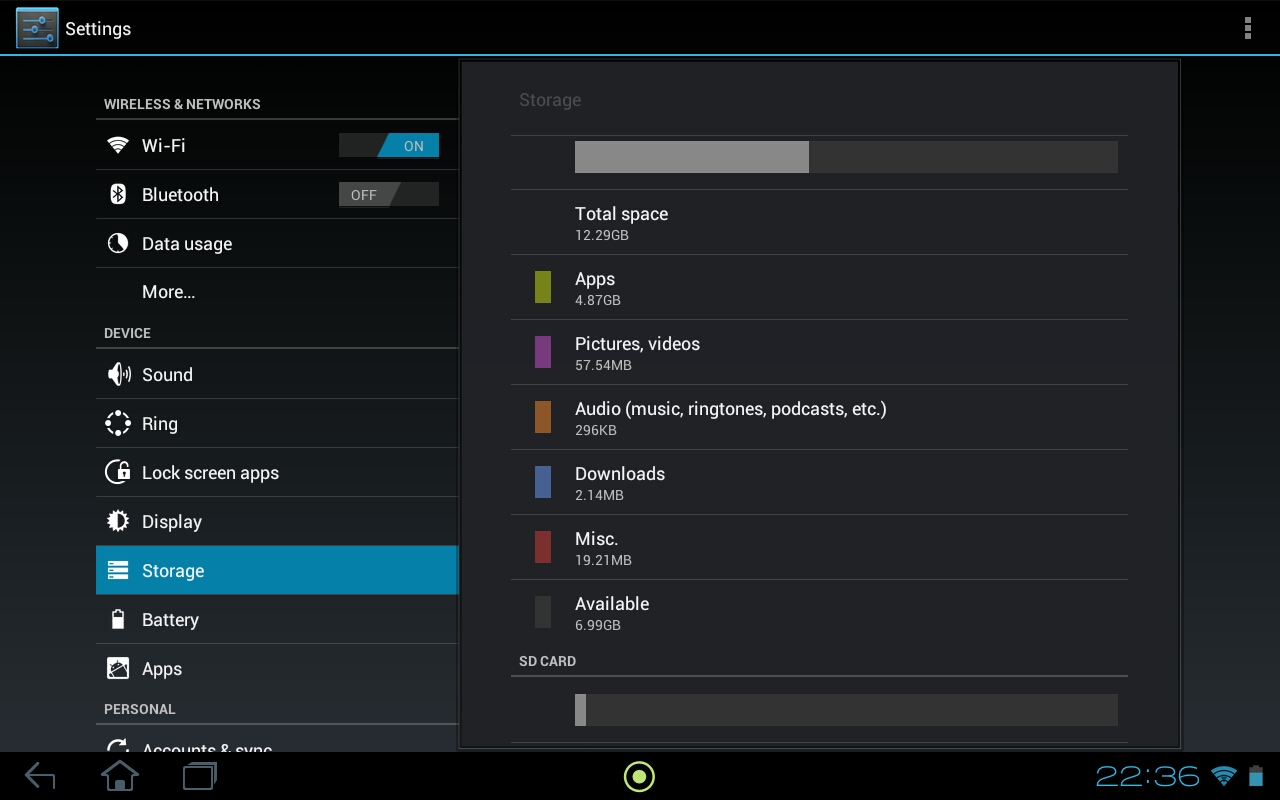
Task: Open Pictures, videos storage entry
Action: pos(819,352)
